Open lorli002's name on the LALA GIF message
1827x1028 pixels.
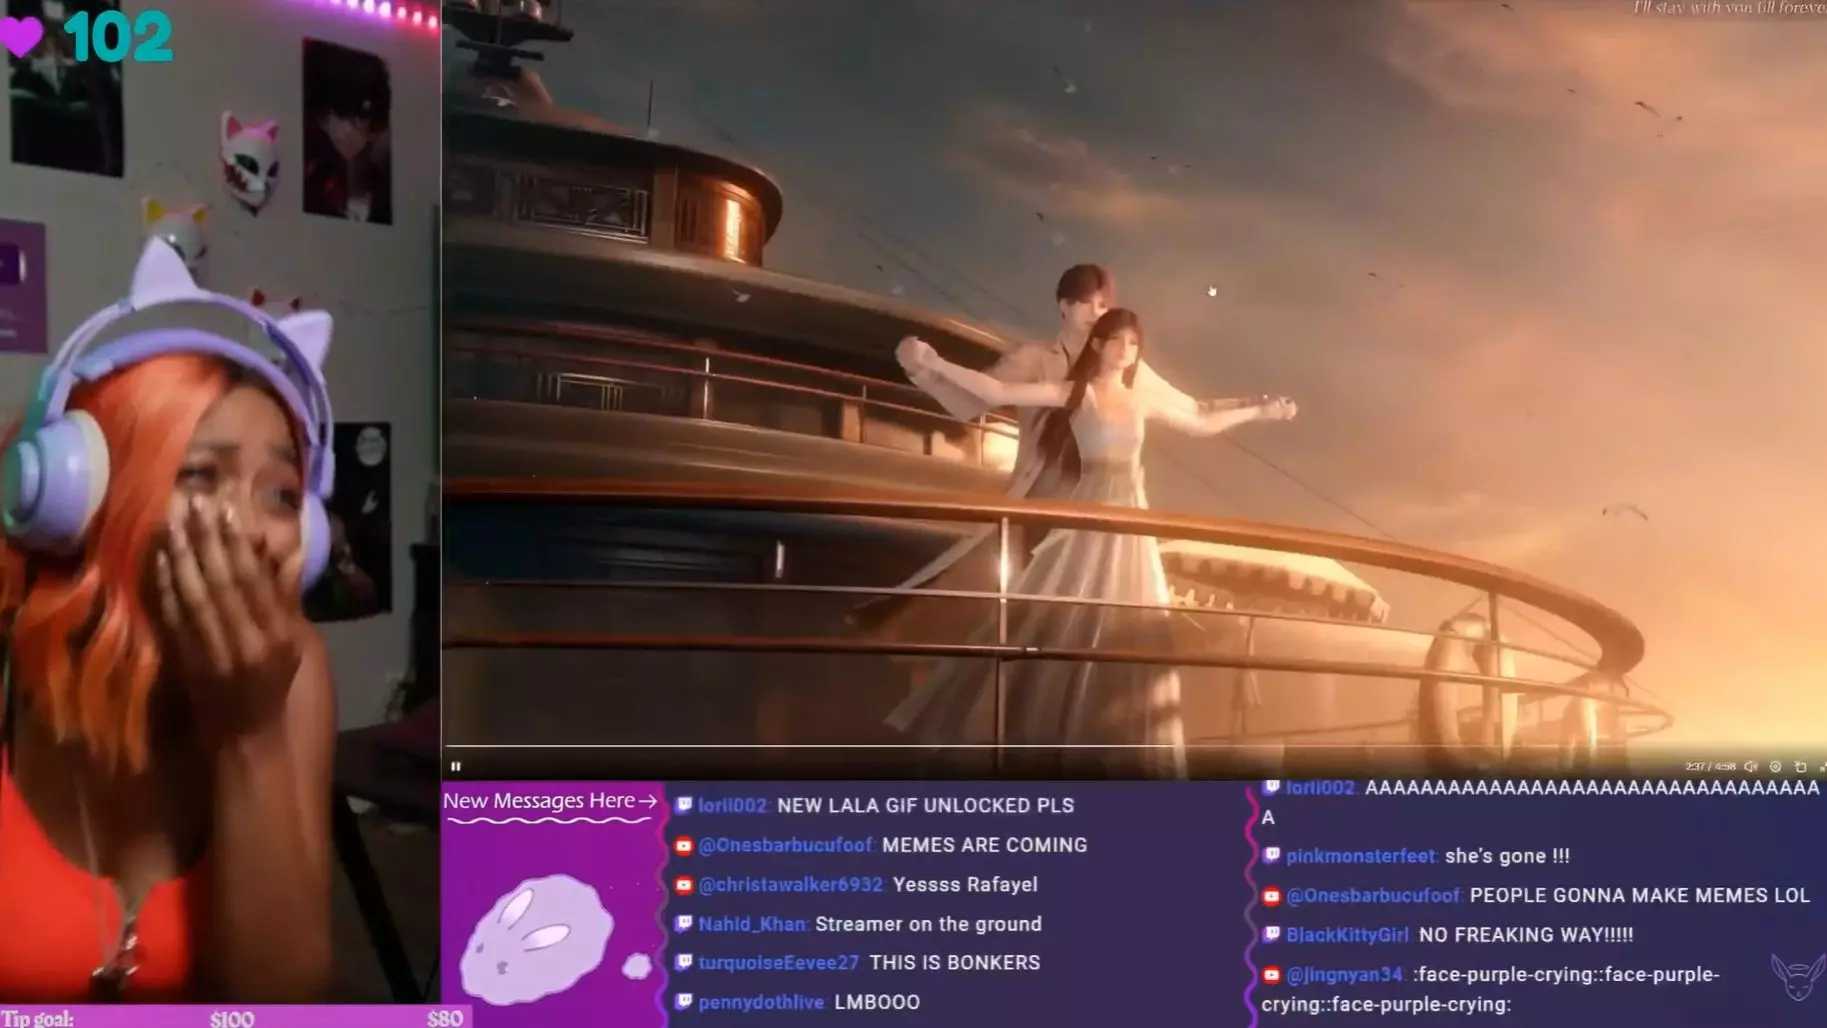733,805
